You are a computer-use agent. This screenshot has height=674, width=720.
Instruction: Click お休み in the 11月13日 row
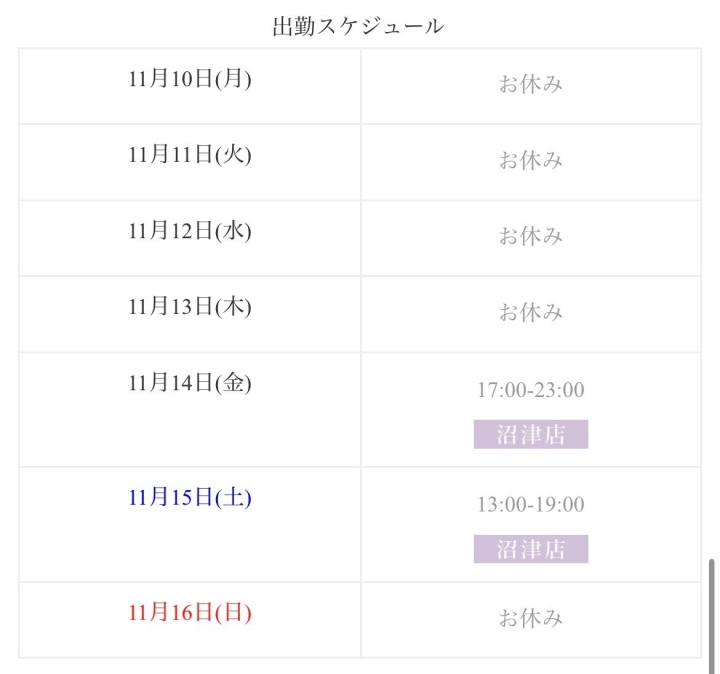pyautogui.click(x=530, y=312)
